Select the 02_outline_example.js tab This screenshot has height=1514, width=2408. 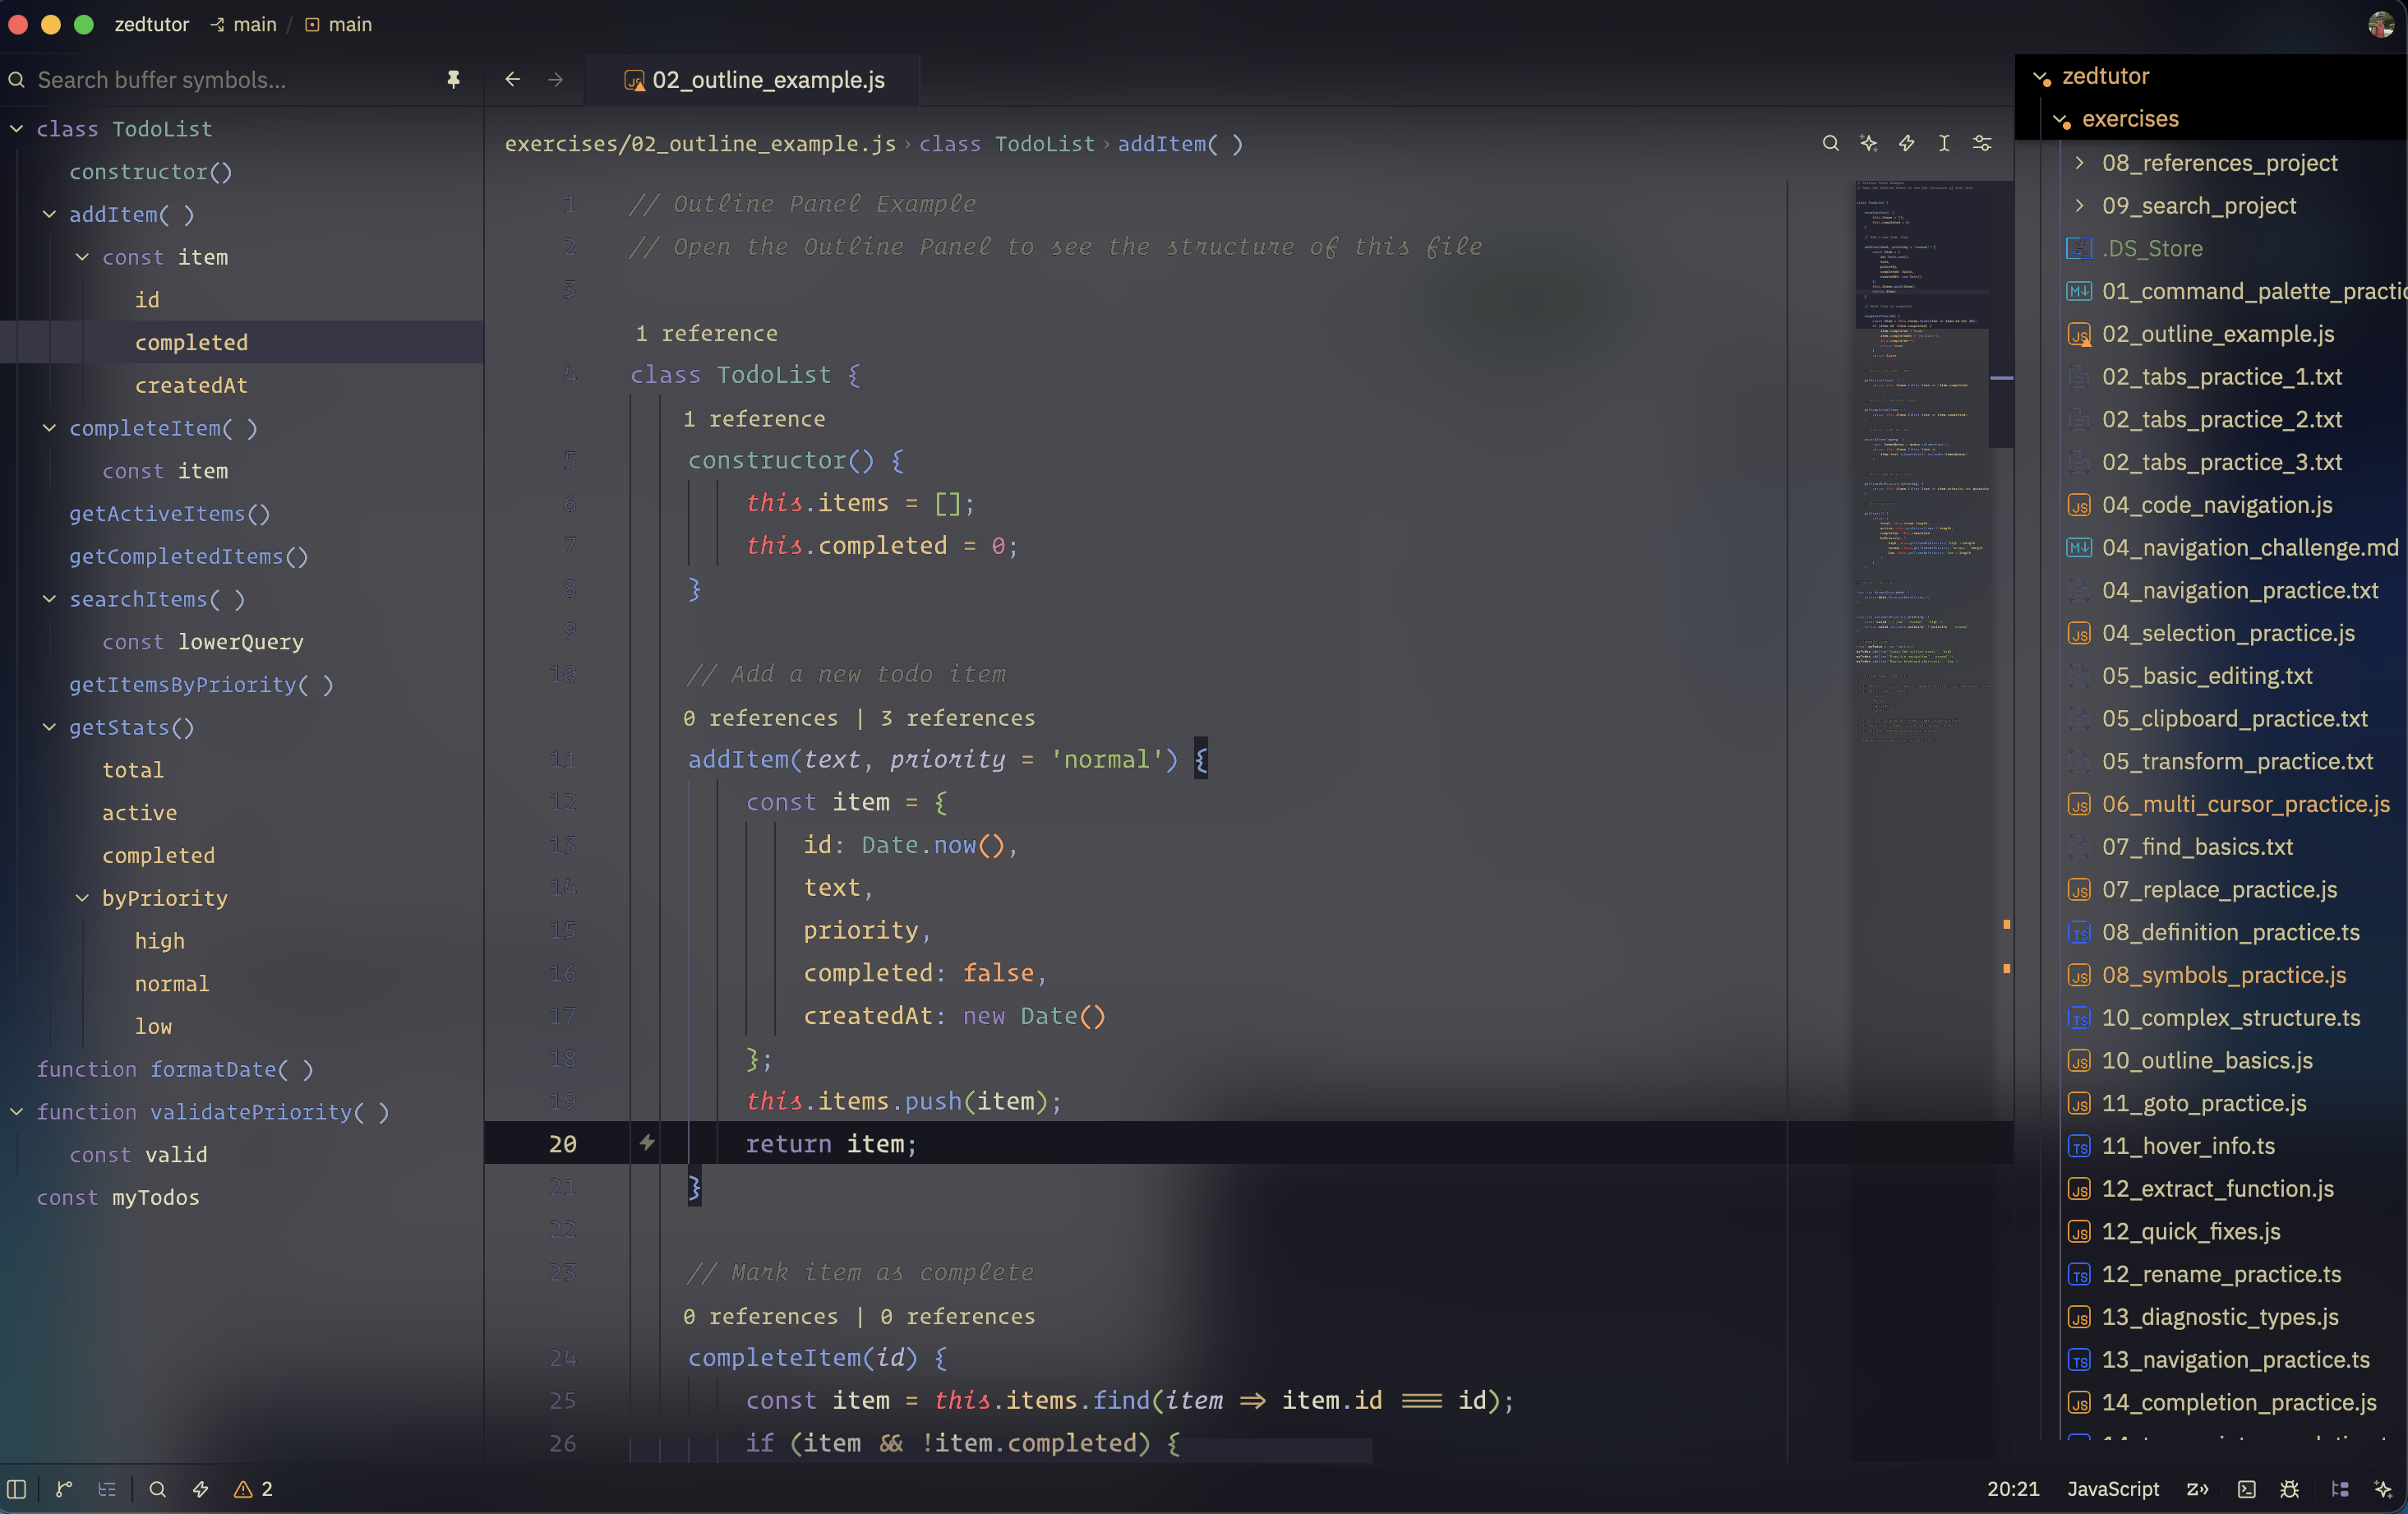753,80
